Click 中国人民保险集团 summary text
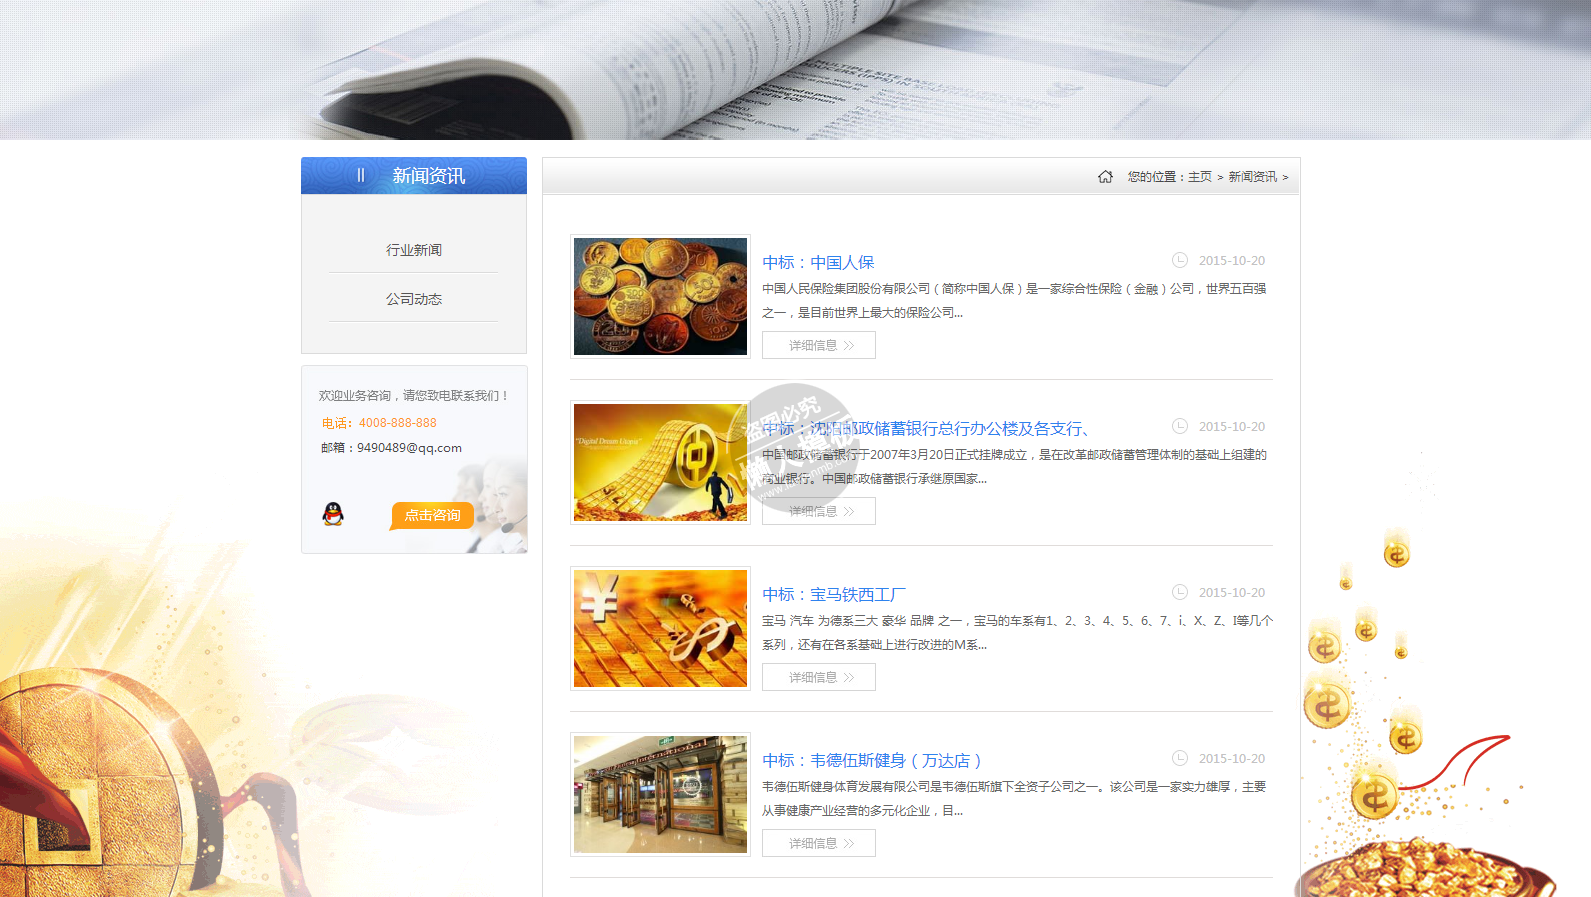The width and height of the screenshot is (1591, 897). [1014, 300]
